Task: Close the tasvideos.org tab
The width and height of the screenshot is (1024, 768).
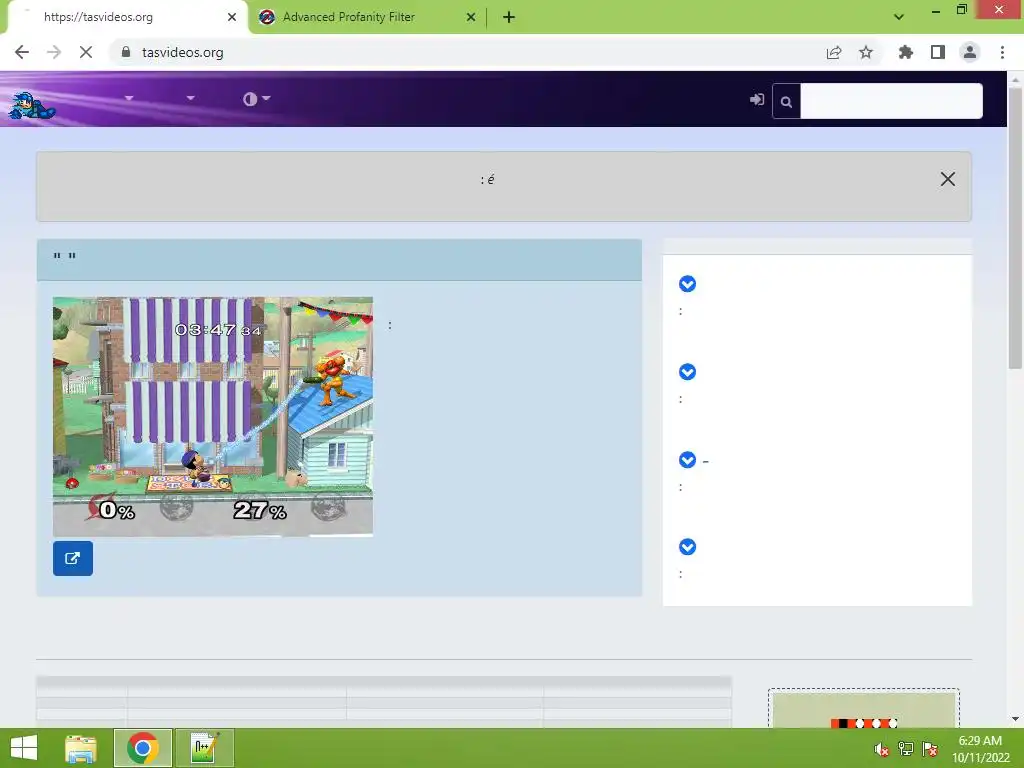Action: coord(232,17)
